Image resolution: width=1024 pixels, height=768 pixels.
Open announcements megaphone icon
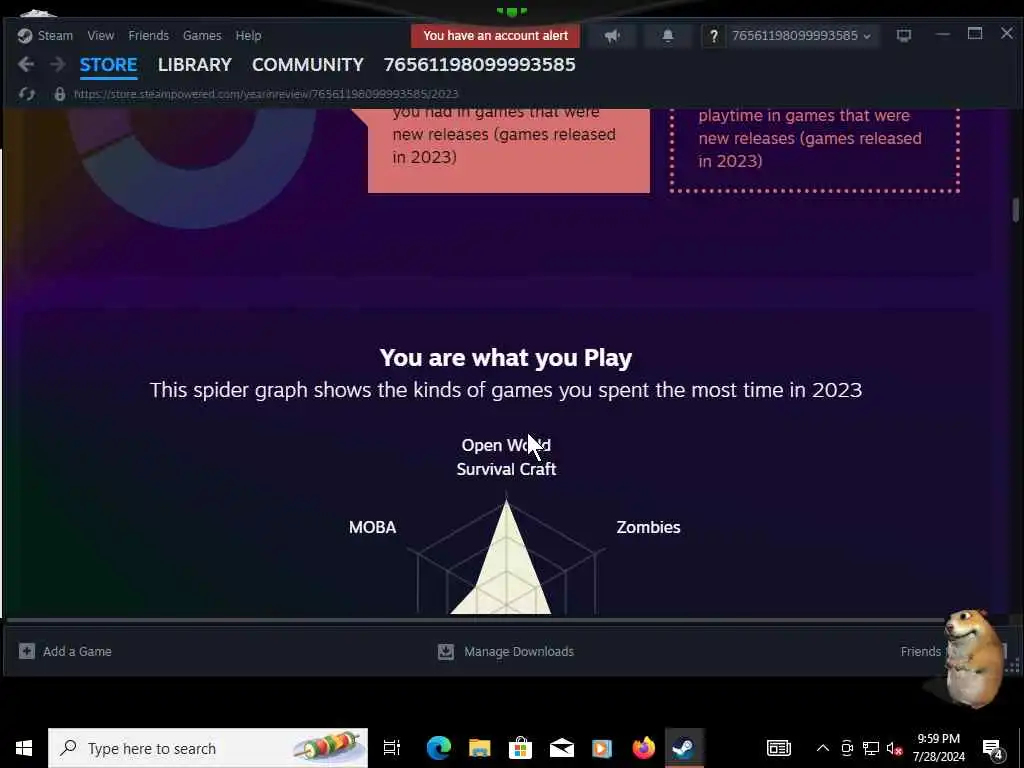(x=612, y=35)
